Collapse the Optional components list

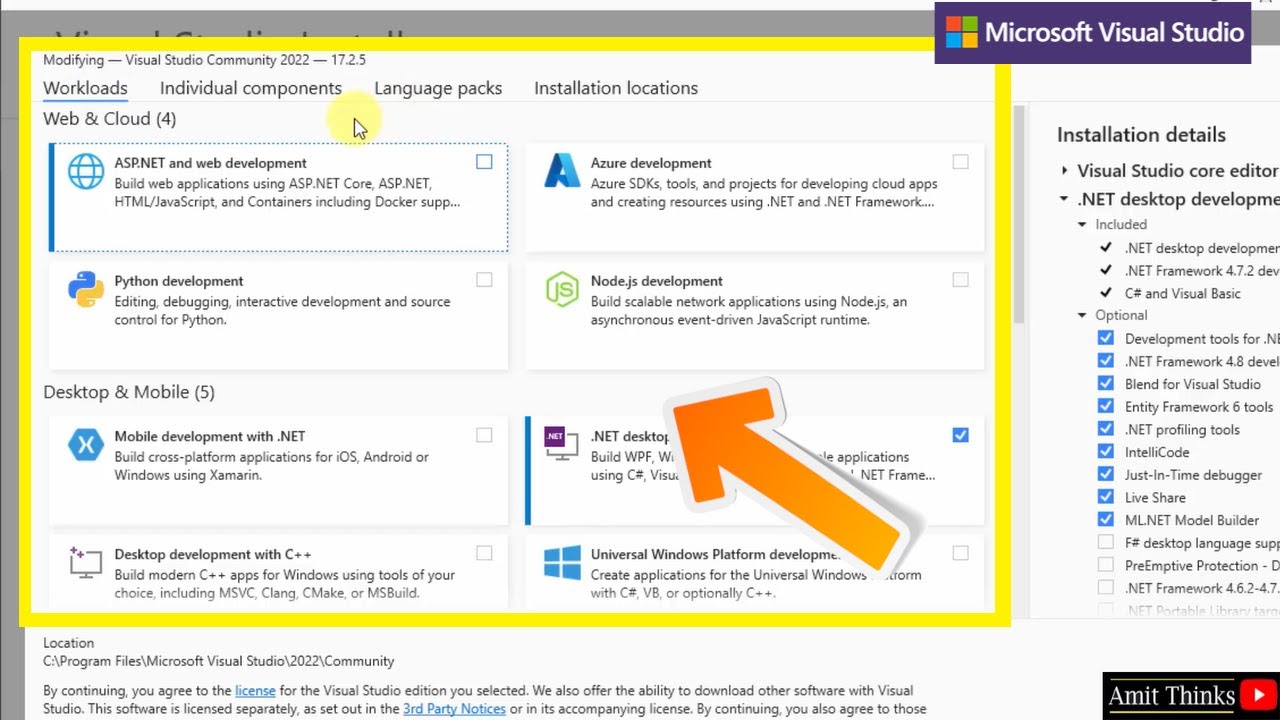pos(1082,316)
